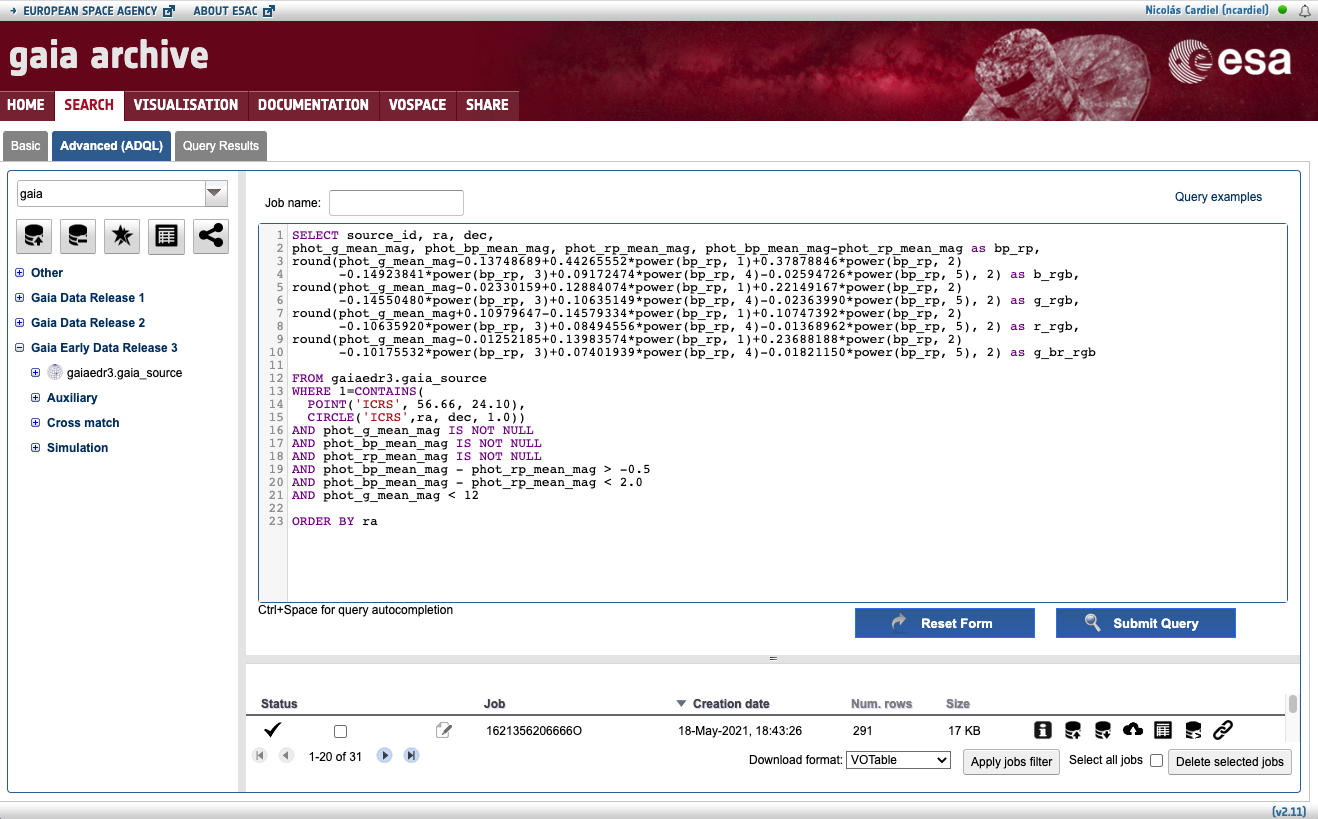Open the SEARCH menu item
The image size is (1318, 819).
pyautogui.click(x=89, y=105)
